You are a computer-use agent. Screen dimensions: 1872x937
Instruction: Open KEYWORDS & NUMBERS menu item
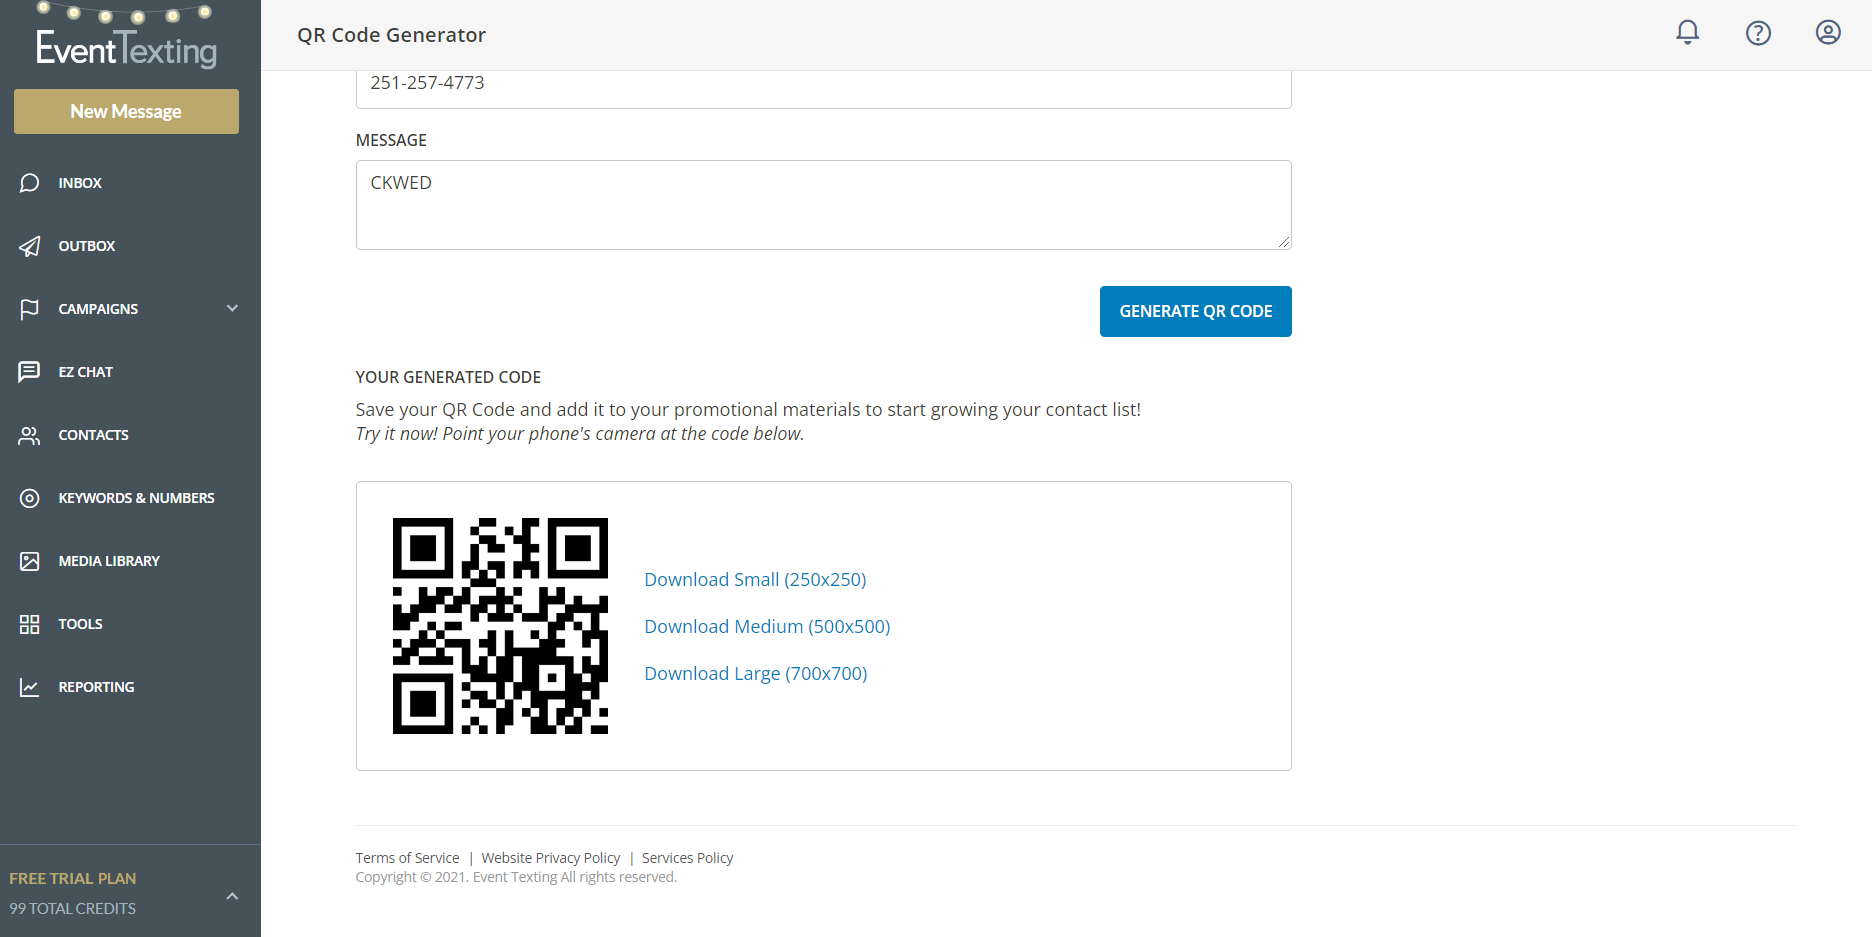tap(137, 498)
